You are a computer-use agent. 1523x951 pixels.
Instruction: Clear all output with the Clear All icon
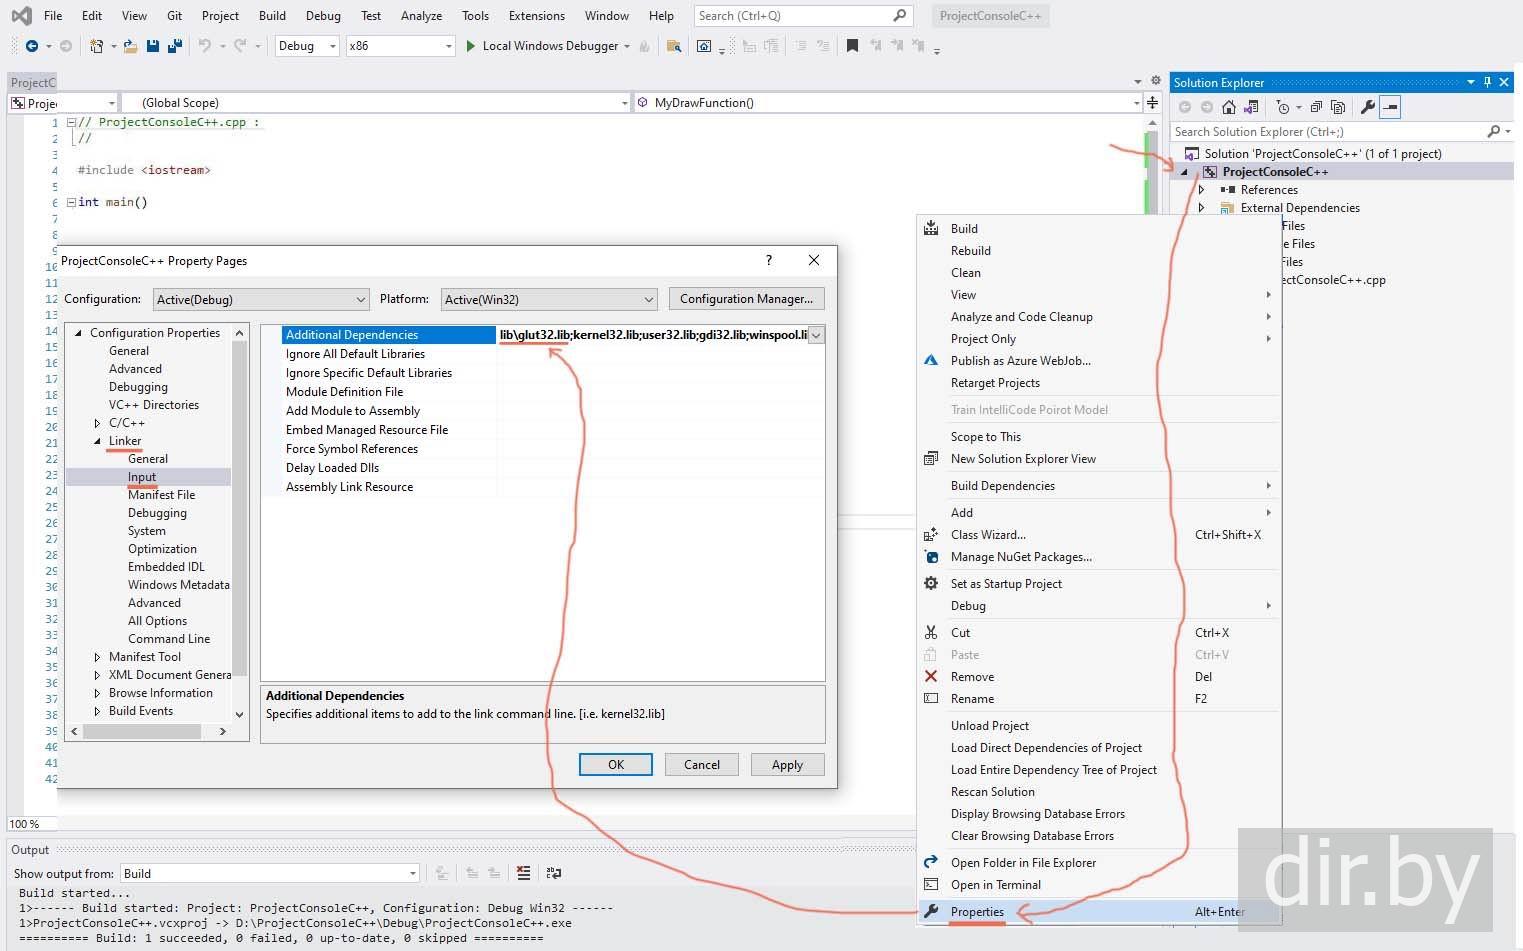(x=523, y=873)
